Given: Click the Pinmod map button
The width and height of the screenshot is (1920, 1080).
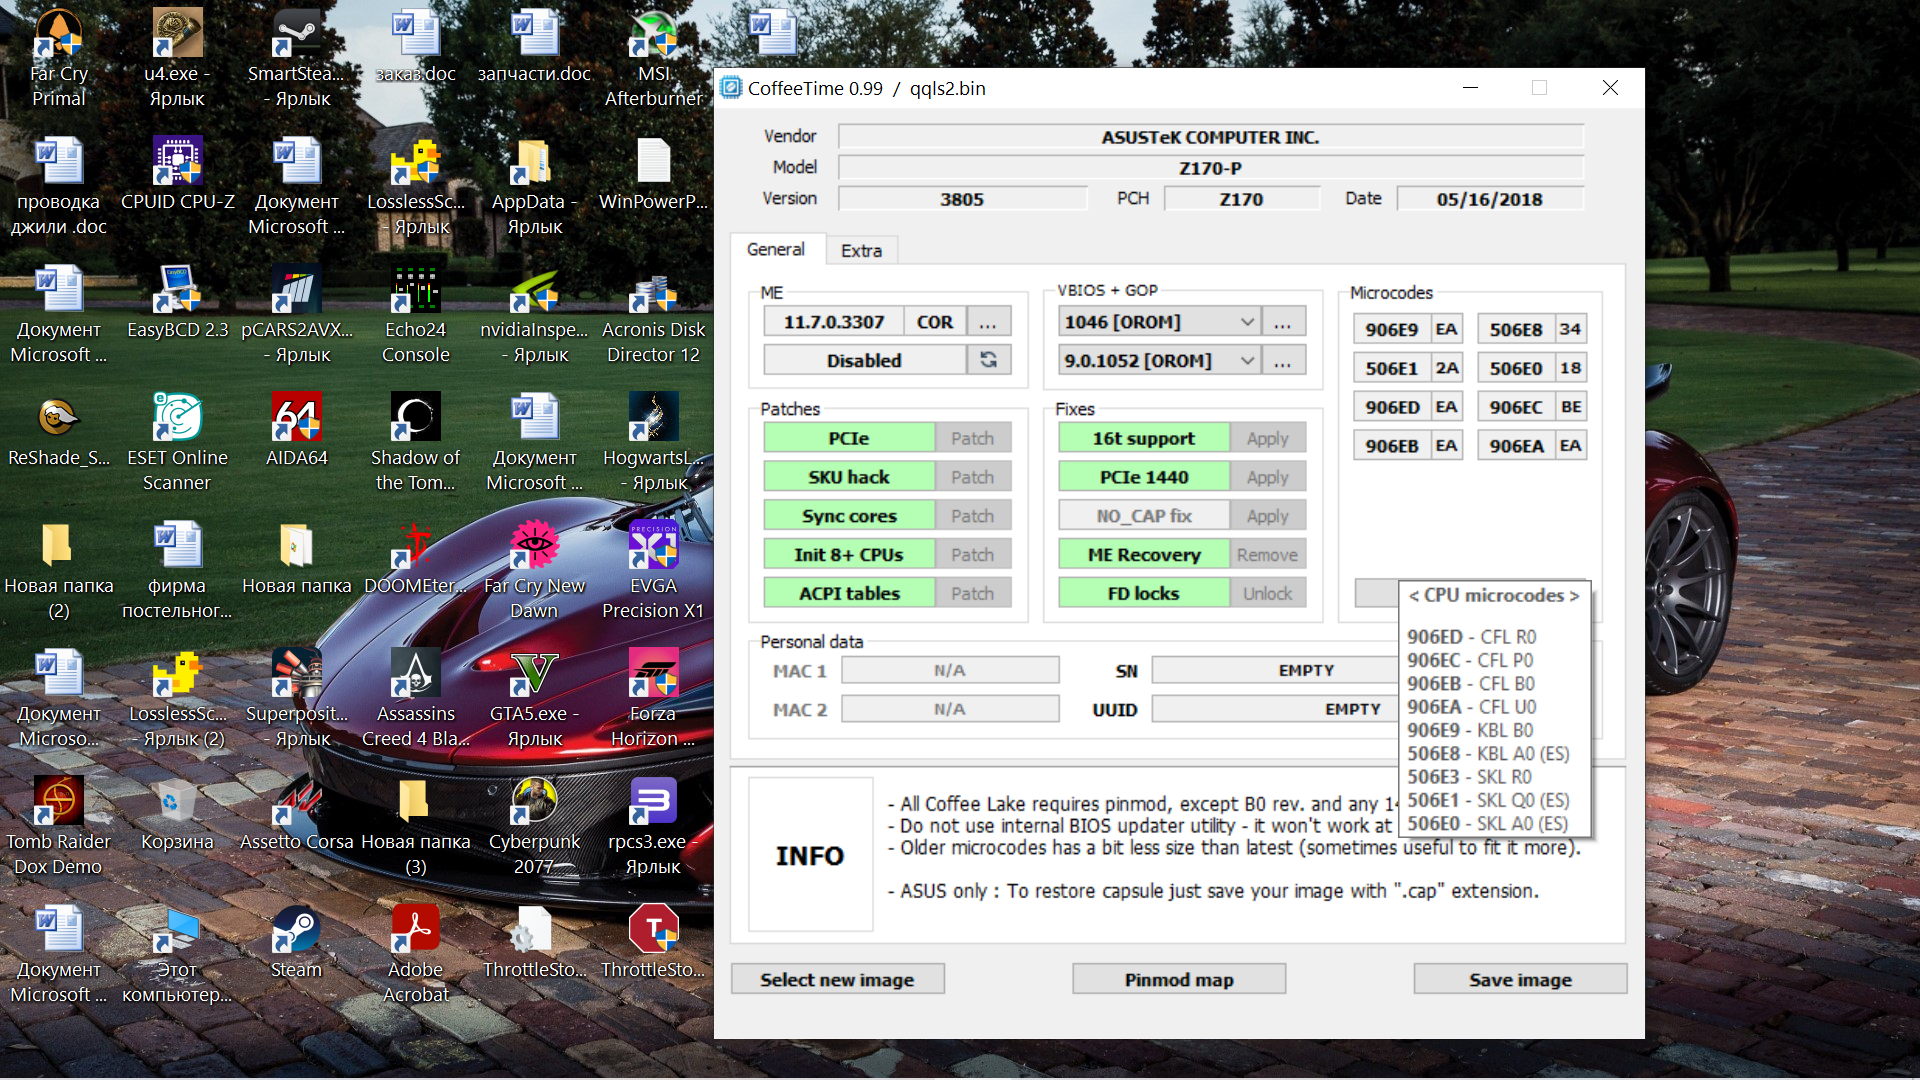Looking at the screenshot, I should point(1178,979).
